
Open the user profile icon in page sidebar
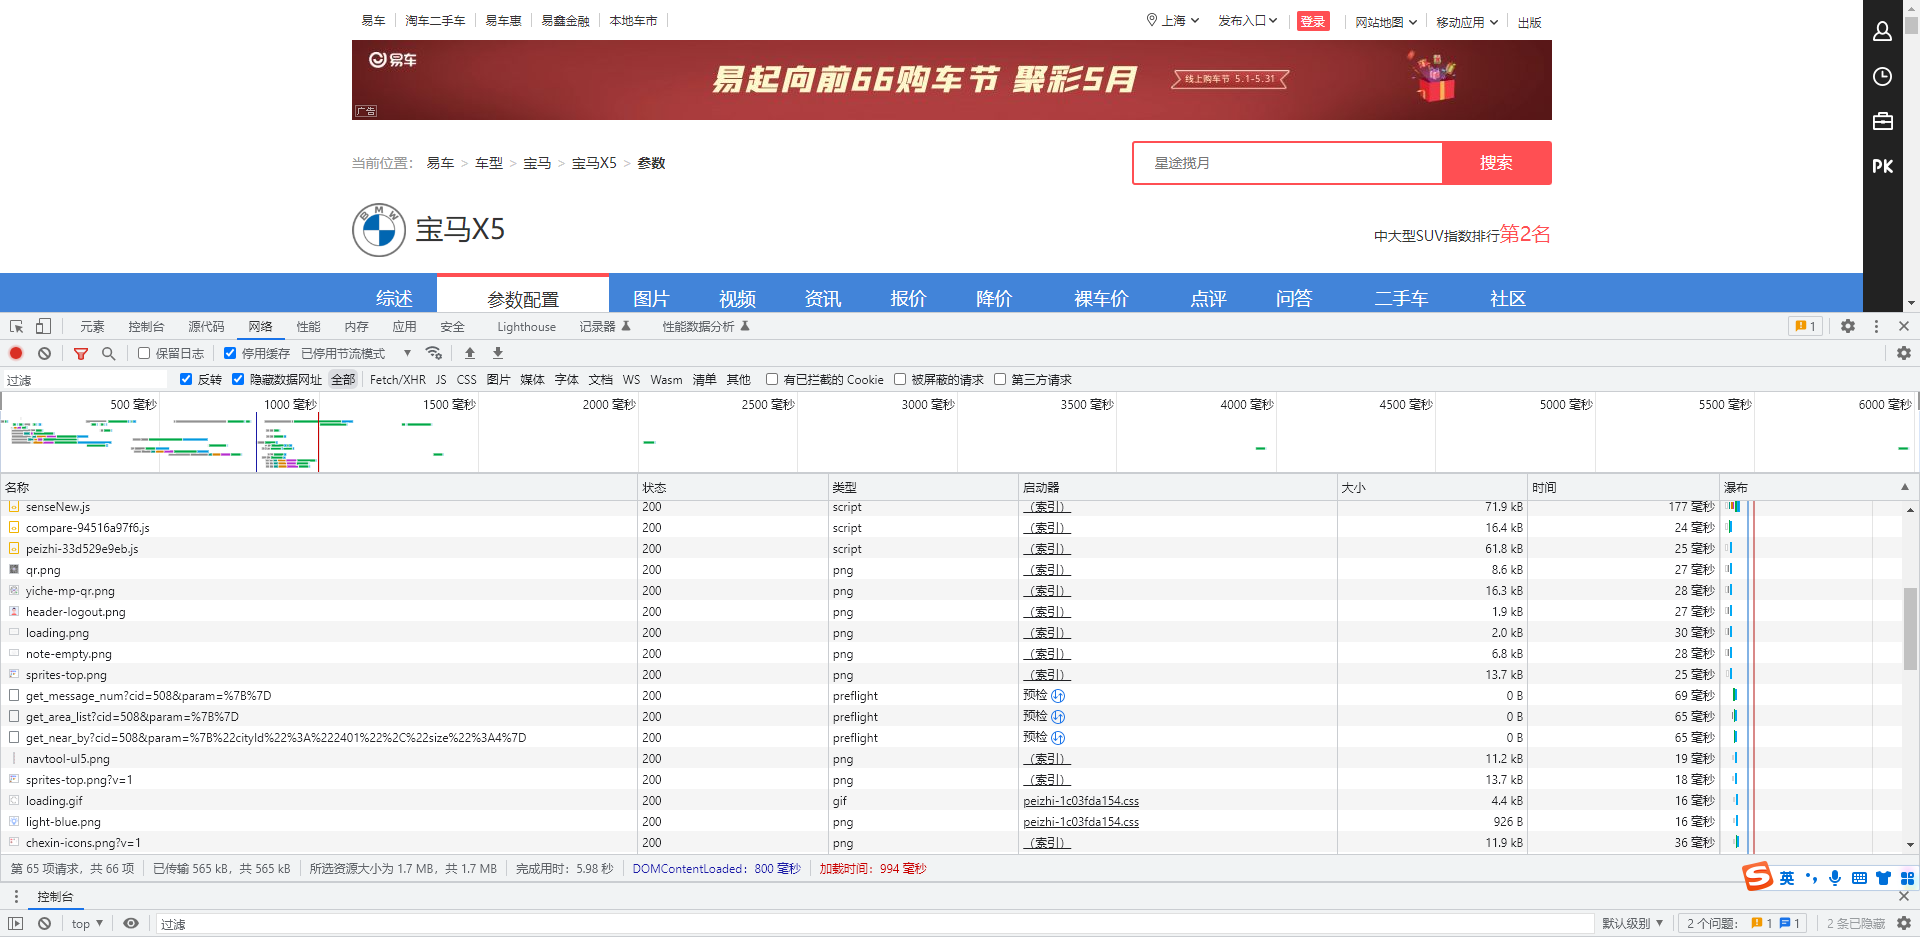tap(1882, 31)
